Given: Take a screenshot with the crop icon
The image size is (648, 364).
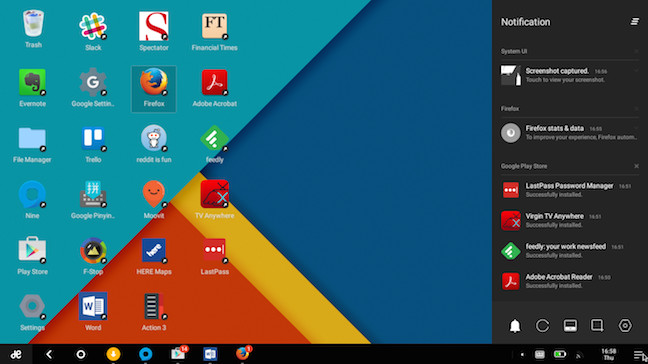Looking at the screenshot, I should tap(597, 326).
